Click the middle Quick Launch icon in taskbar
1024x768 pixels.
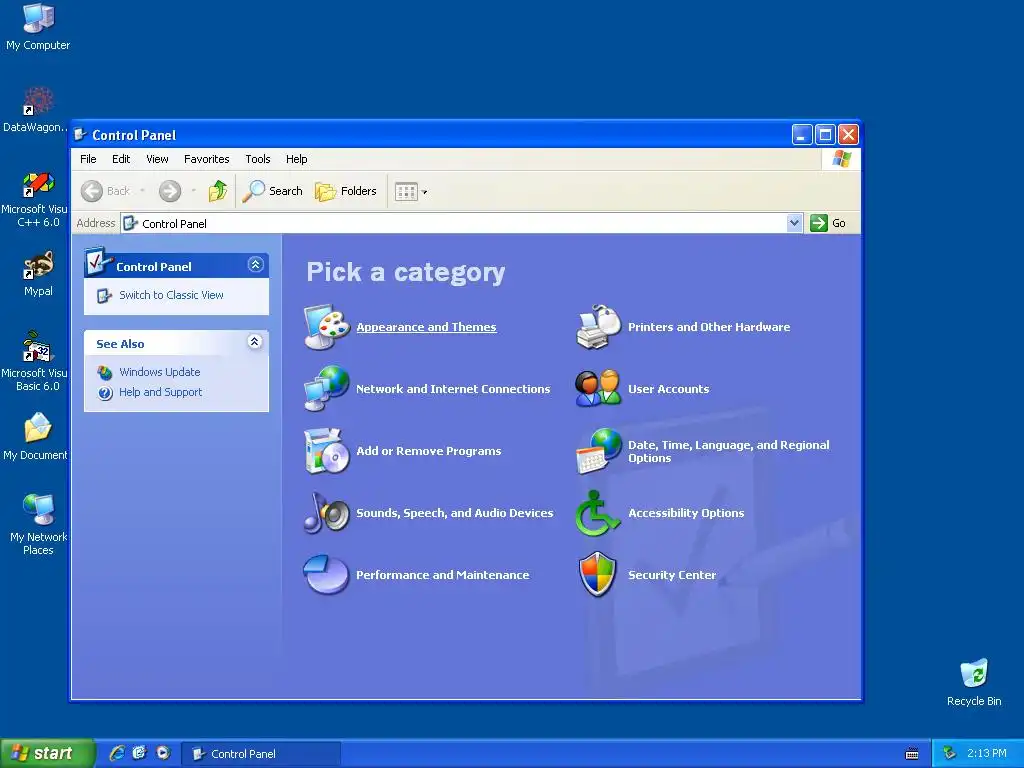[140, 753]
